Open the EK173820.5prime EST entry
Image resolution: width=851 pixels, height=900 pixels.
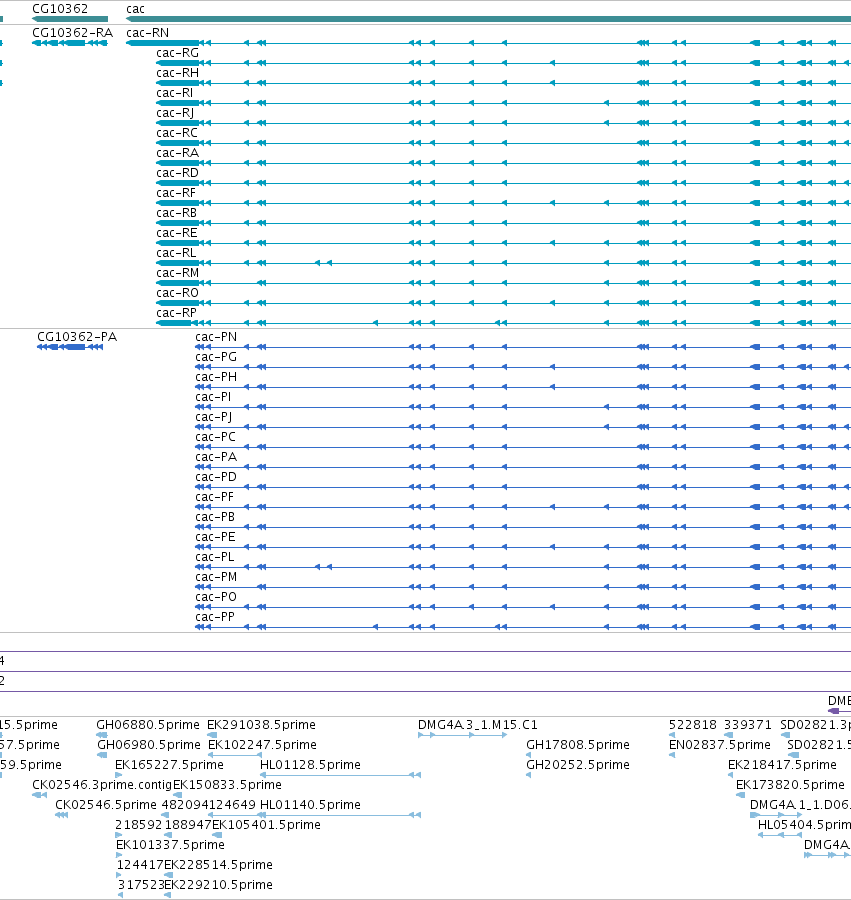790,785
